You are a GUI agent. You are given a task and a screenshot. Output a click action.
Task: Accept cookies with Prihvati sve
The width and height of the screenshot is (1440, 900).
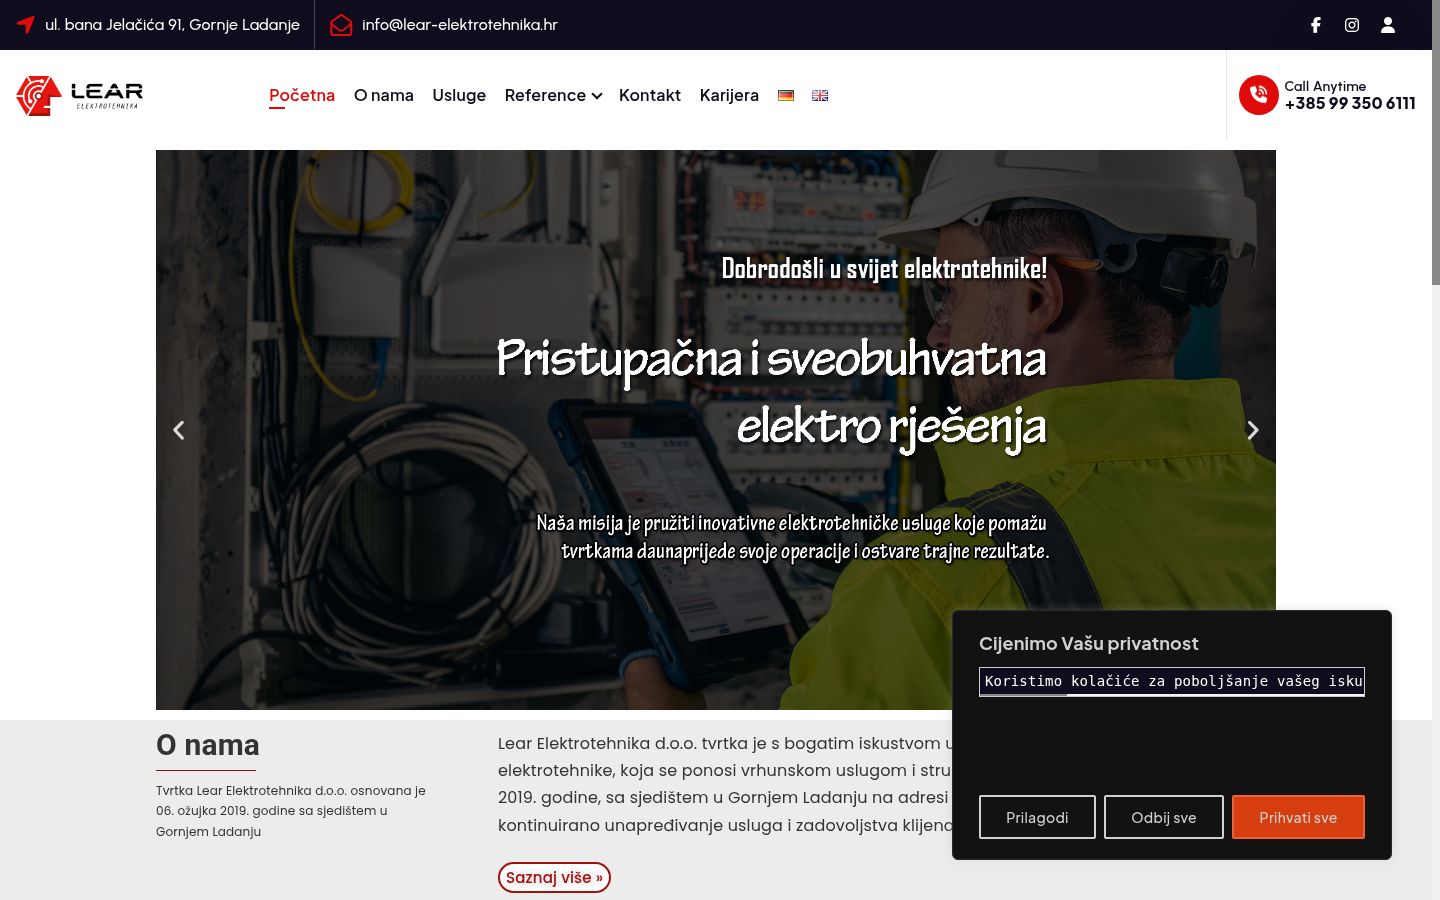tap(1298, 817)
